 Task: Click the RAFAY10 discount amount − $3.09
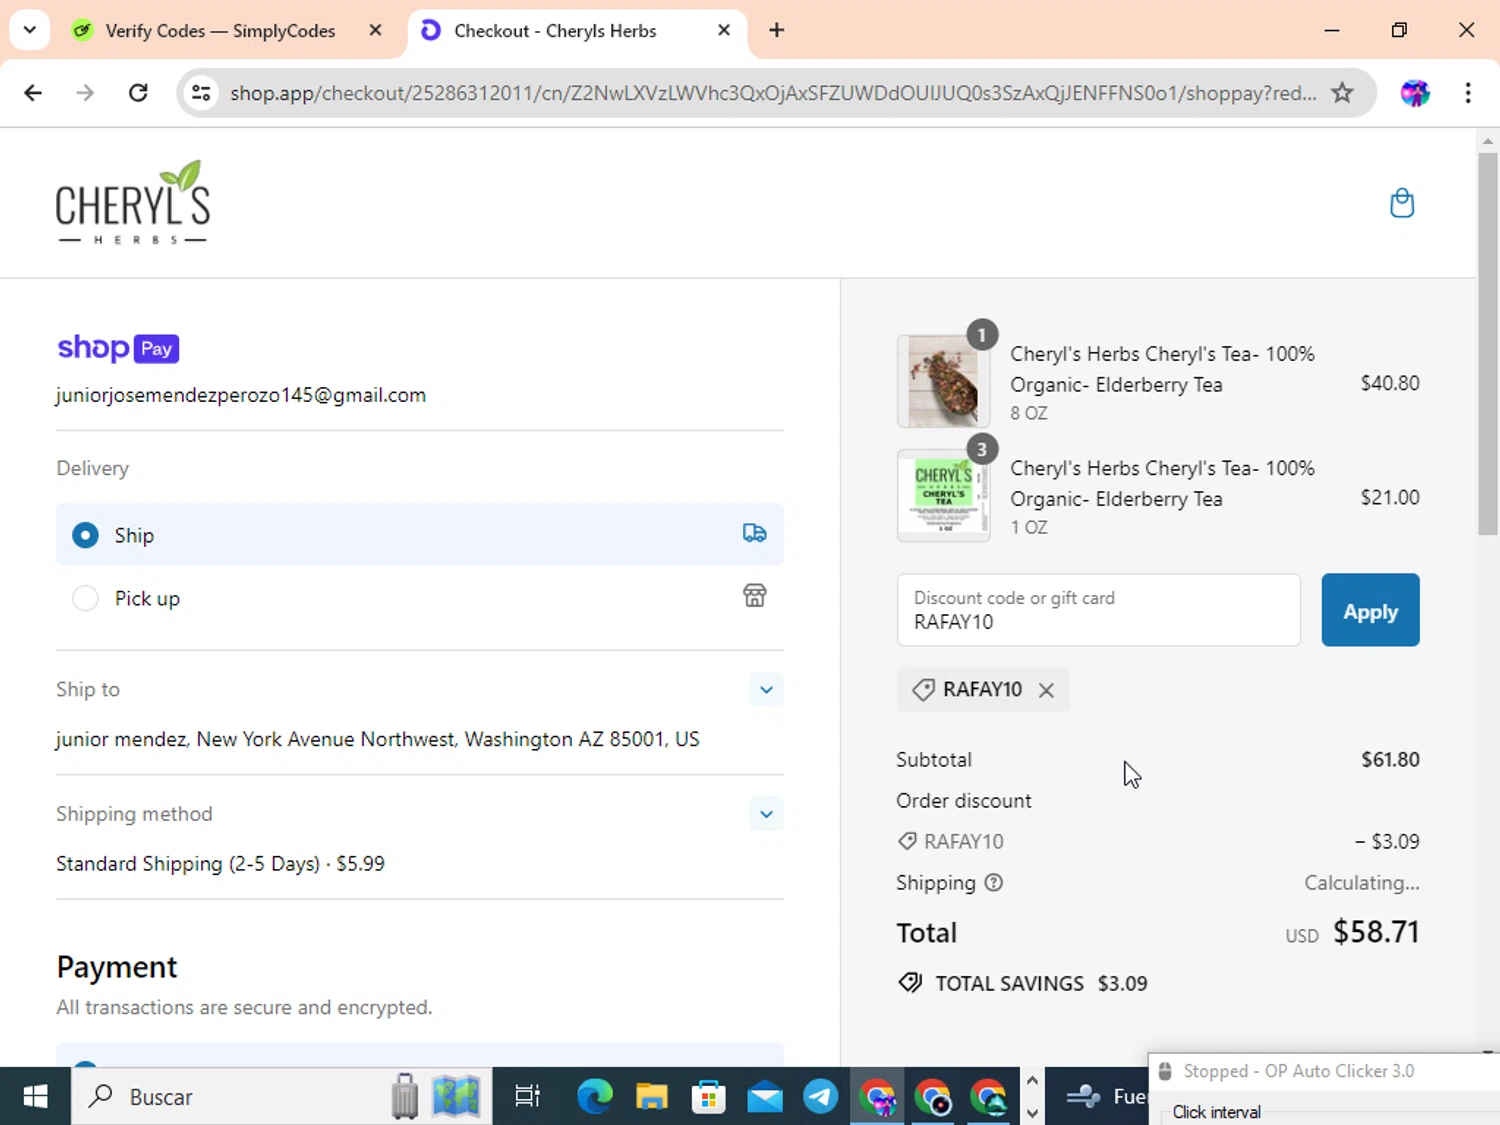point(1387,841)
